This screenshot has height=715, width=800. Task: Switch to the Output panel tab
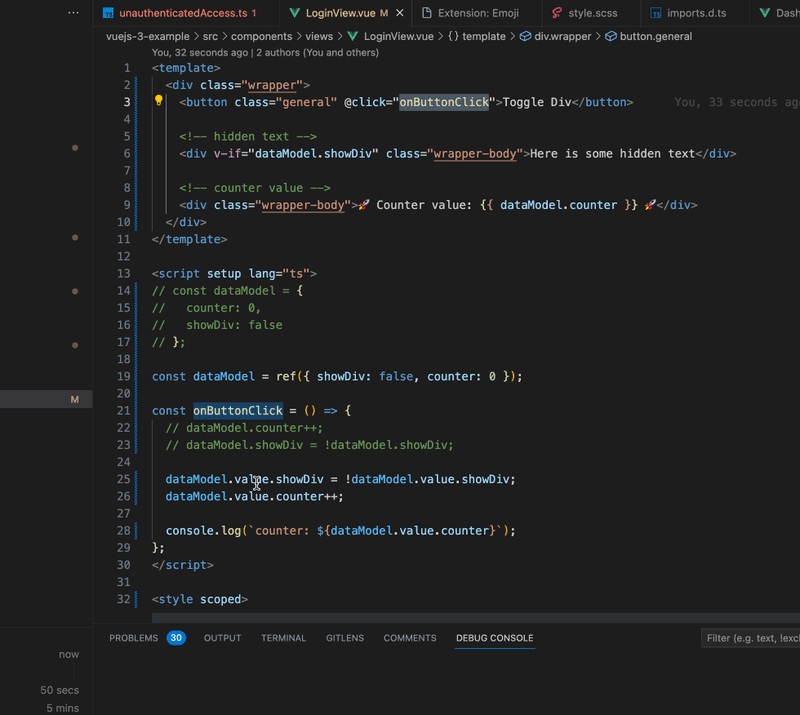[222, 638]
